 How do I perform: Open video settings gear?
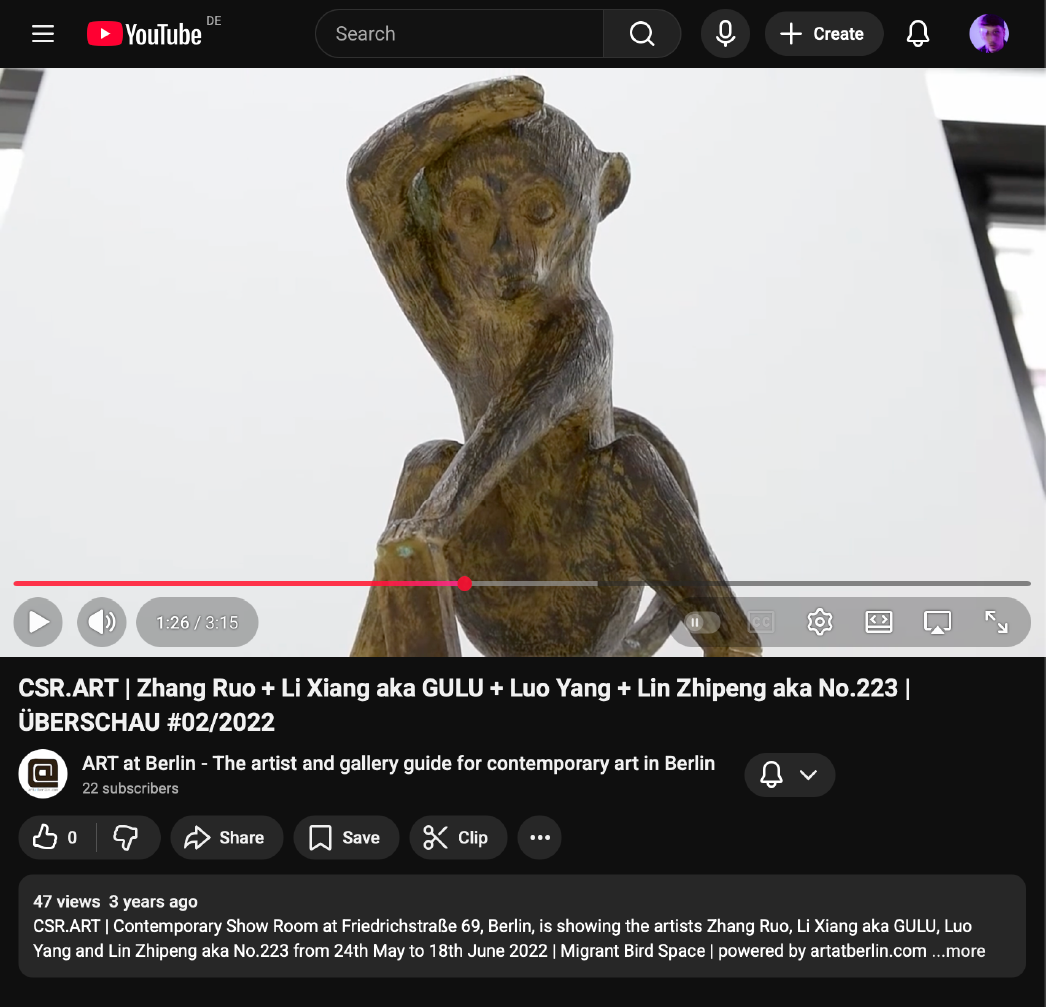tap(820, 622)
